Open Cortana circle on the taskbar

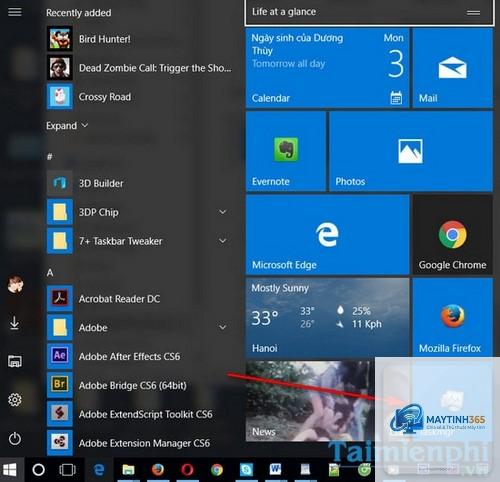pos(39,470)
